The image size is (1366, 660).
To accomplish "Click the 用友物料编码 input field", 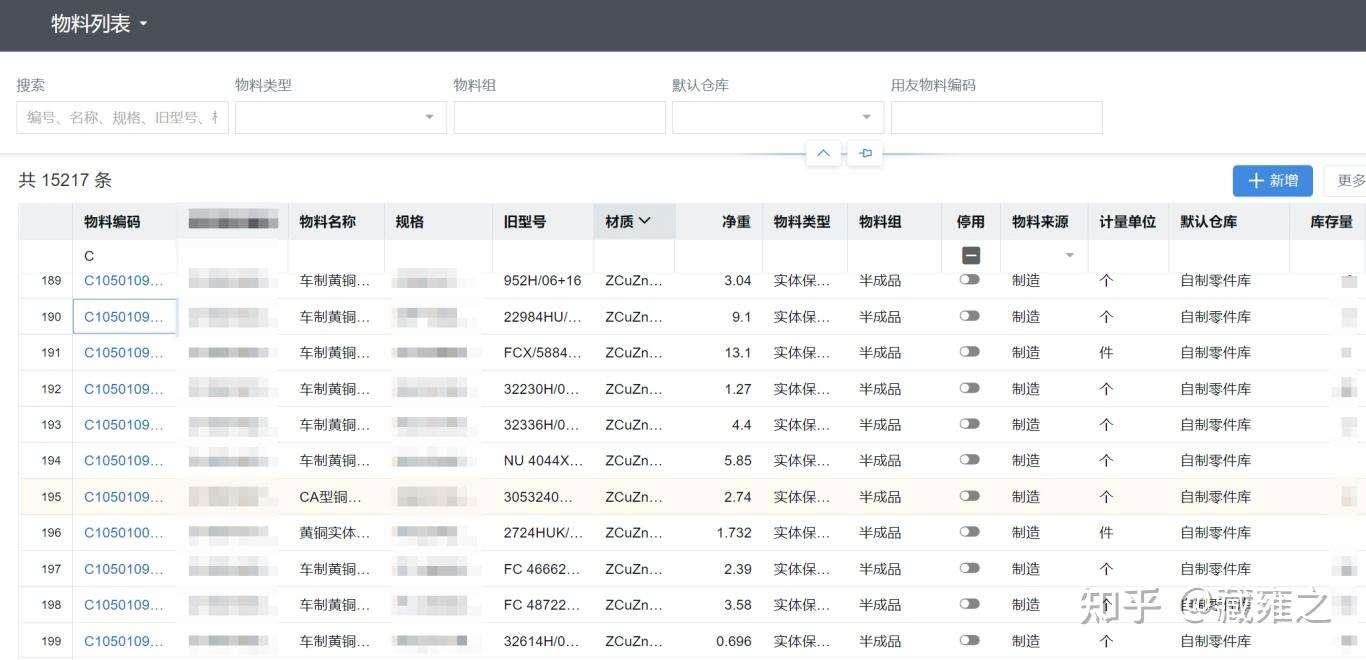I will point(997,118).
